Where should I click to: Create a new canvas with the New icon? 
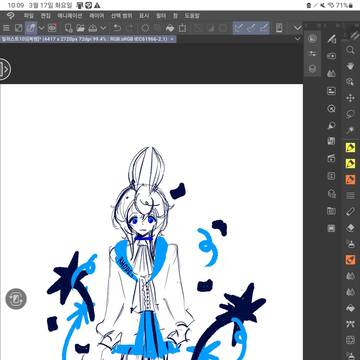(69, 28)
